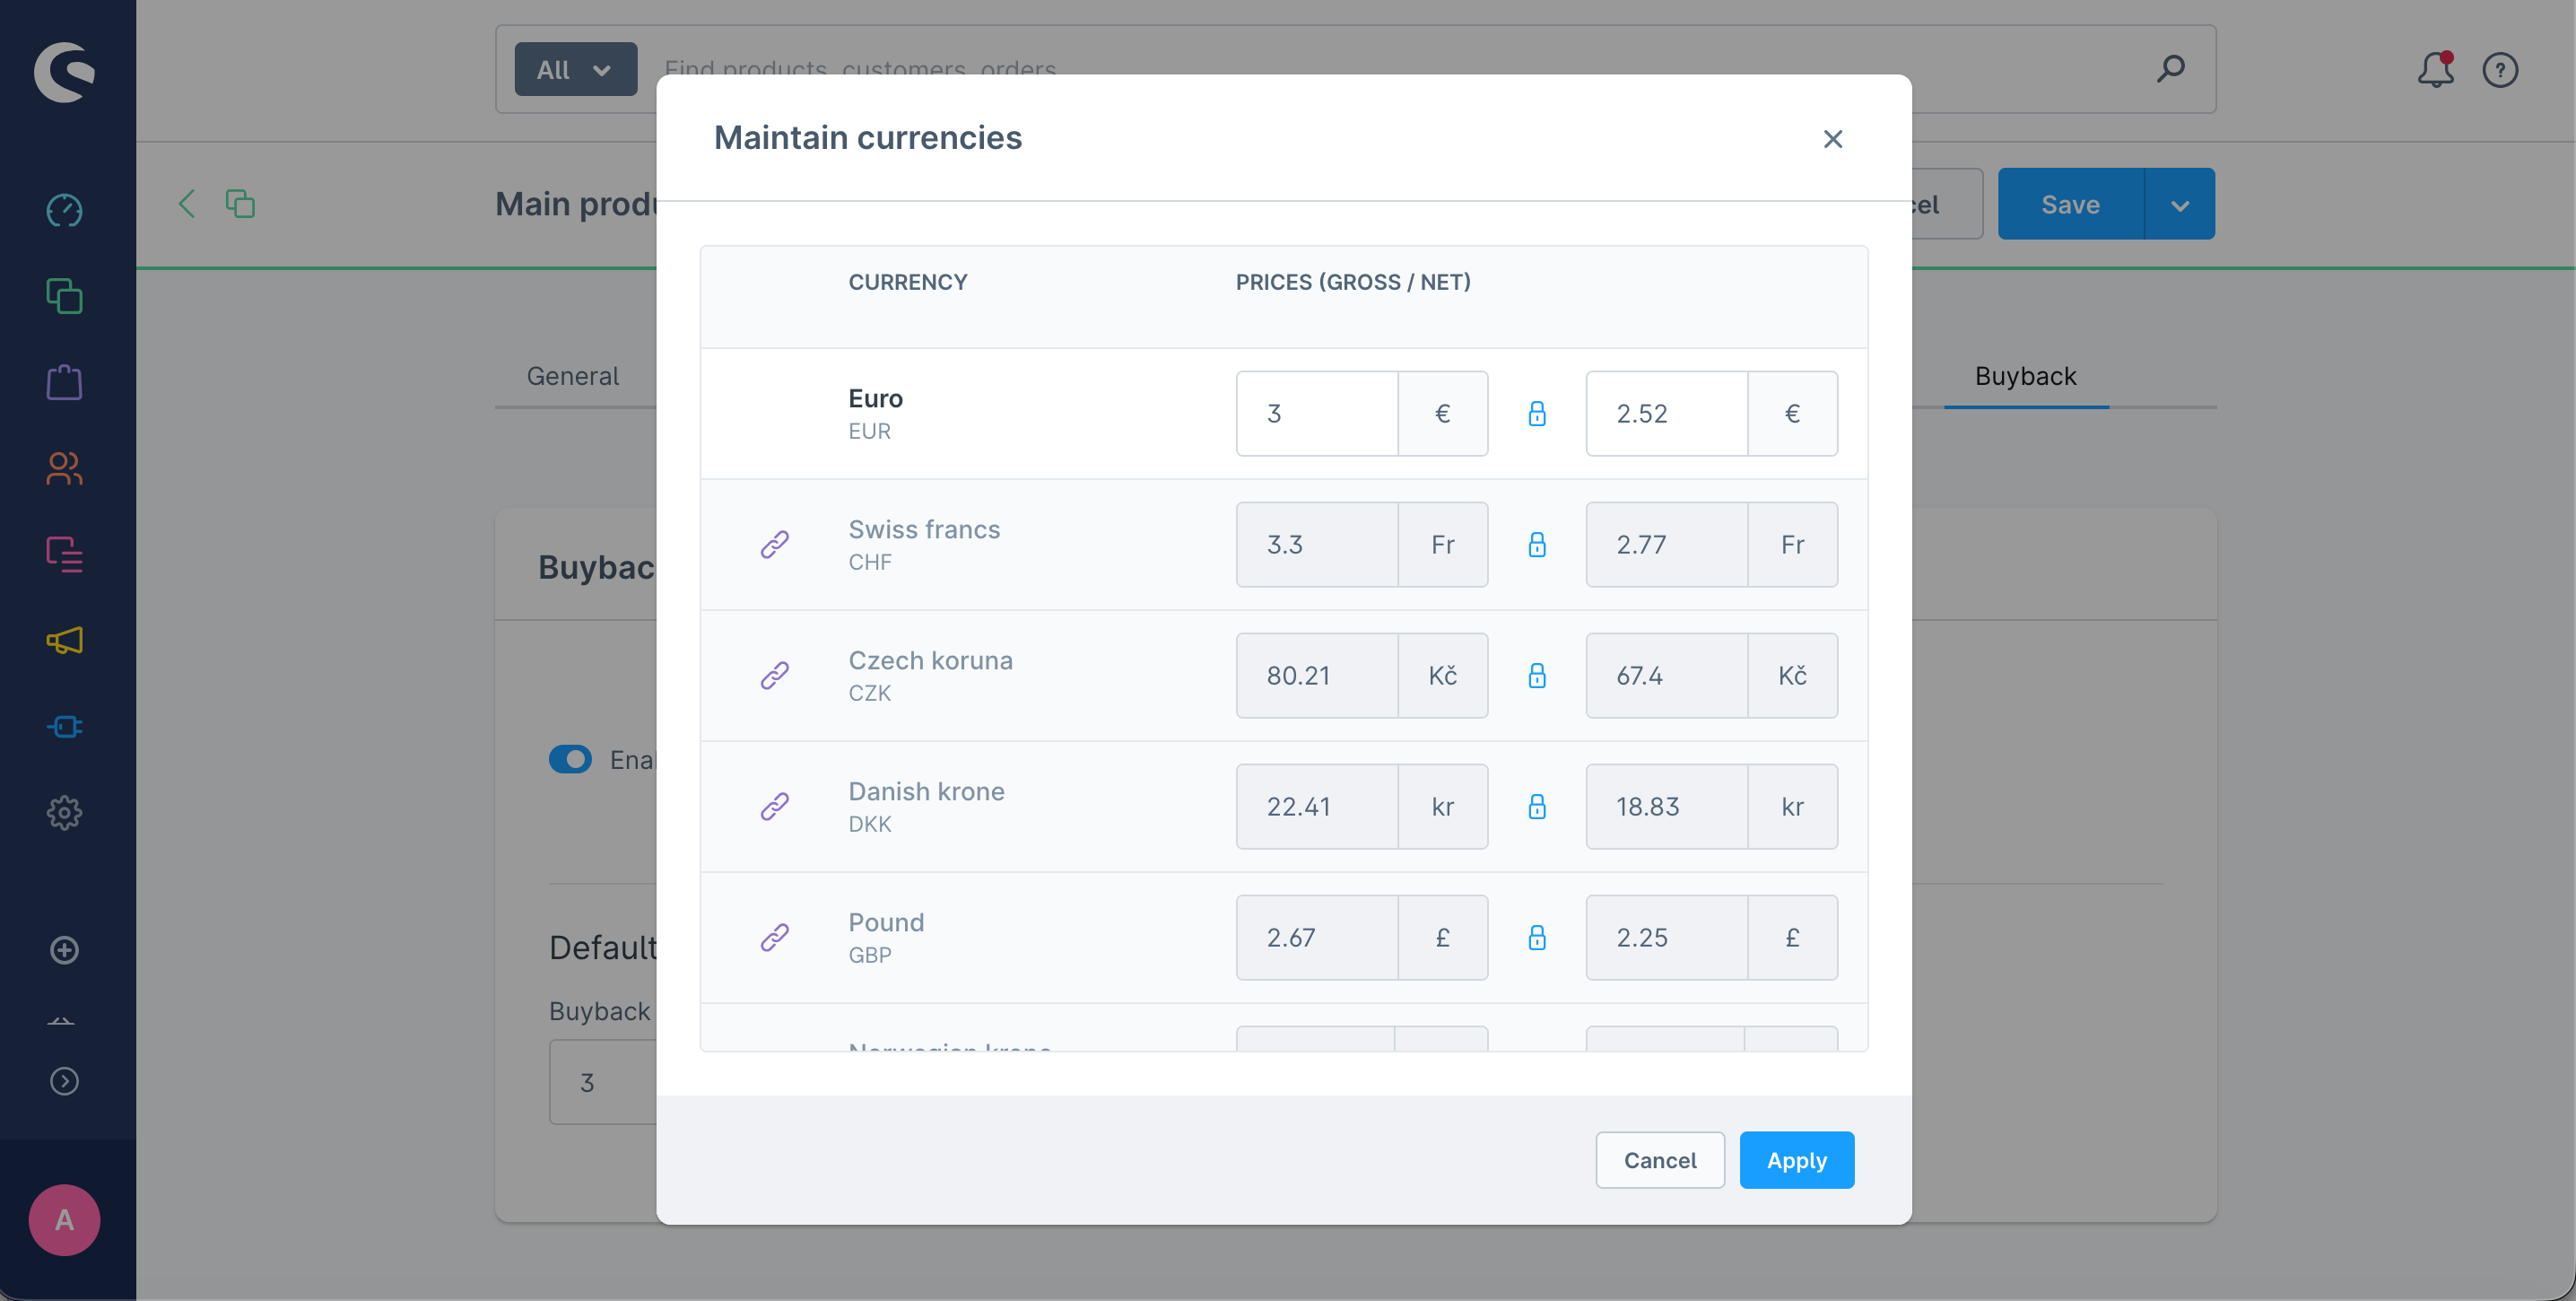Close the Maintain currencies dialog
The image size is (2576, 1301).
1833,139
